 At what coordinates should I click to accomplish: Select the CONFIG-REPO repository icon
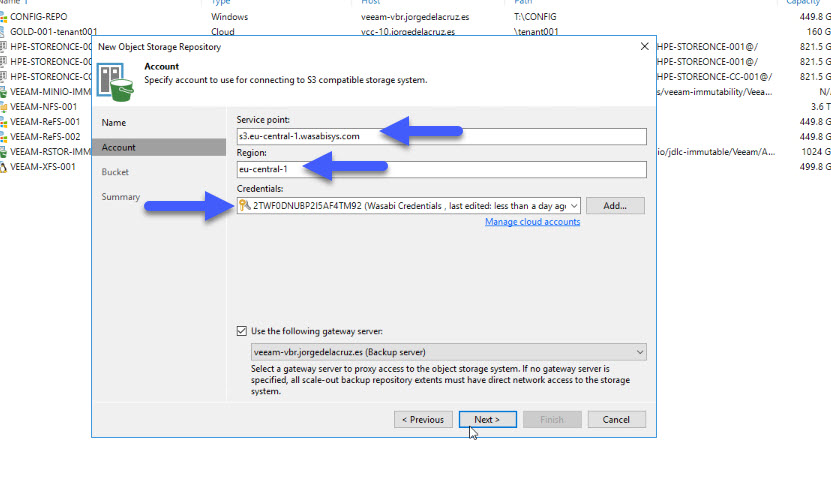click(3, 17)
